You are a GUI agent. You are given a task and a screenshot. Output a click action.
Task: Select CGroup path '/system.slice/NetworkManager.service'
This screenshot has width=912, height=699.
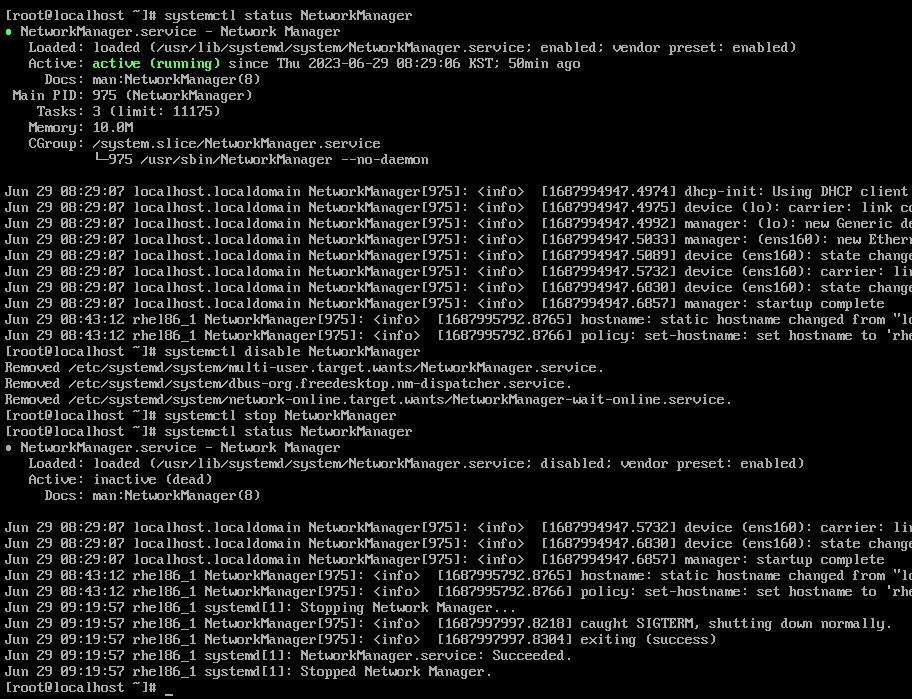pyautogui.click(x=236, y=143)
